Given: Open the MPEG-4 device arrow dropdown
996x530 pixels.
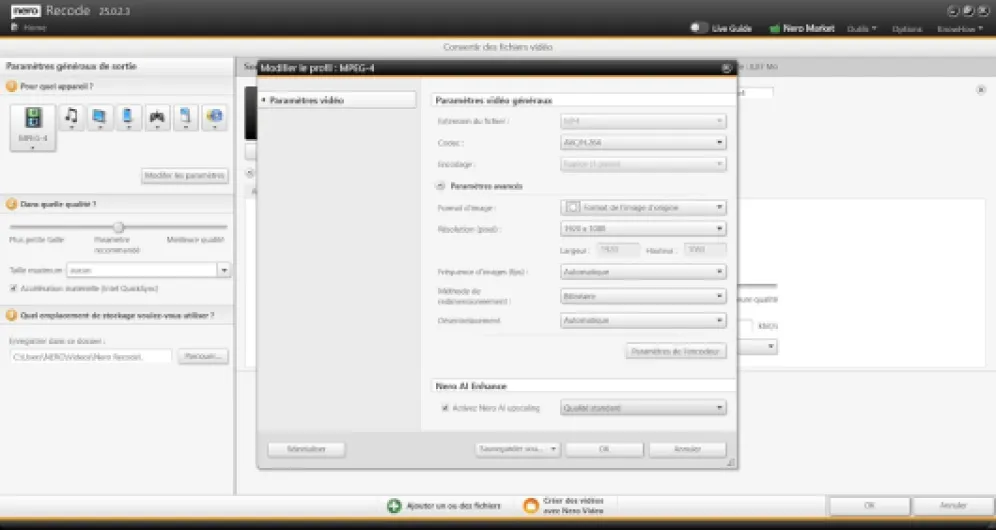Looking at the screenshot, I should click(x=33, y=146).
